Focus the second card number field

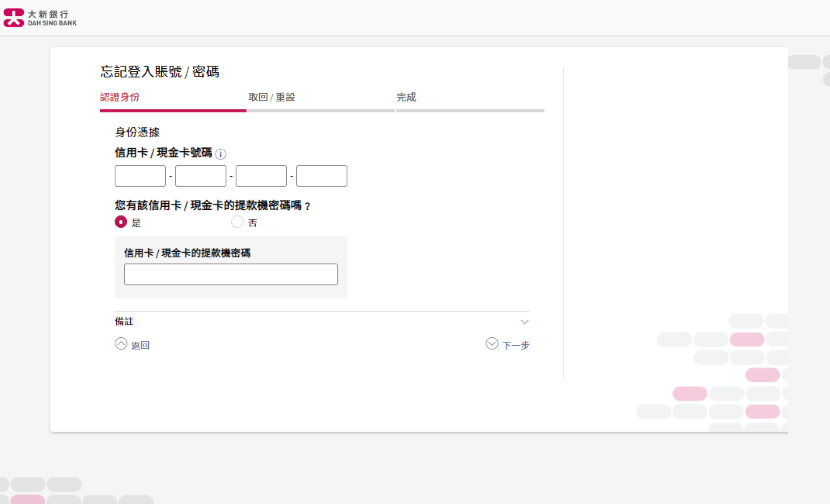pyautogui.click(x=201, y=176)
